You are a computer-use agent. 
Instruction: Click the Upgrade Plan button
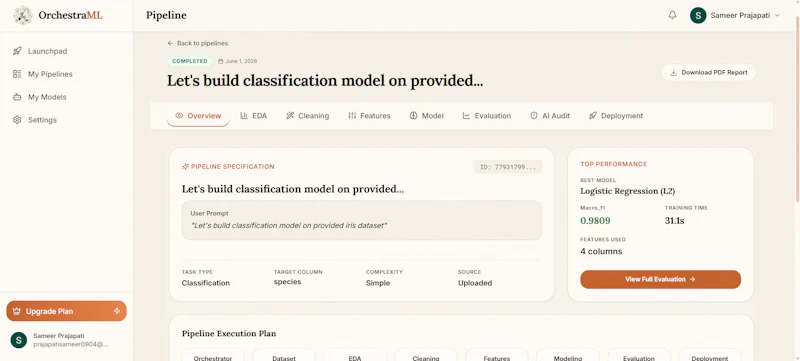tap(66, 311)
